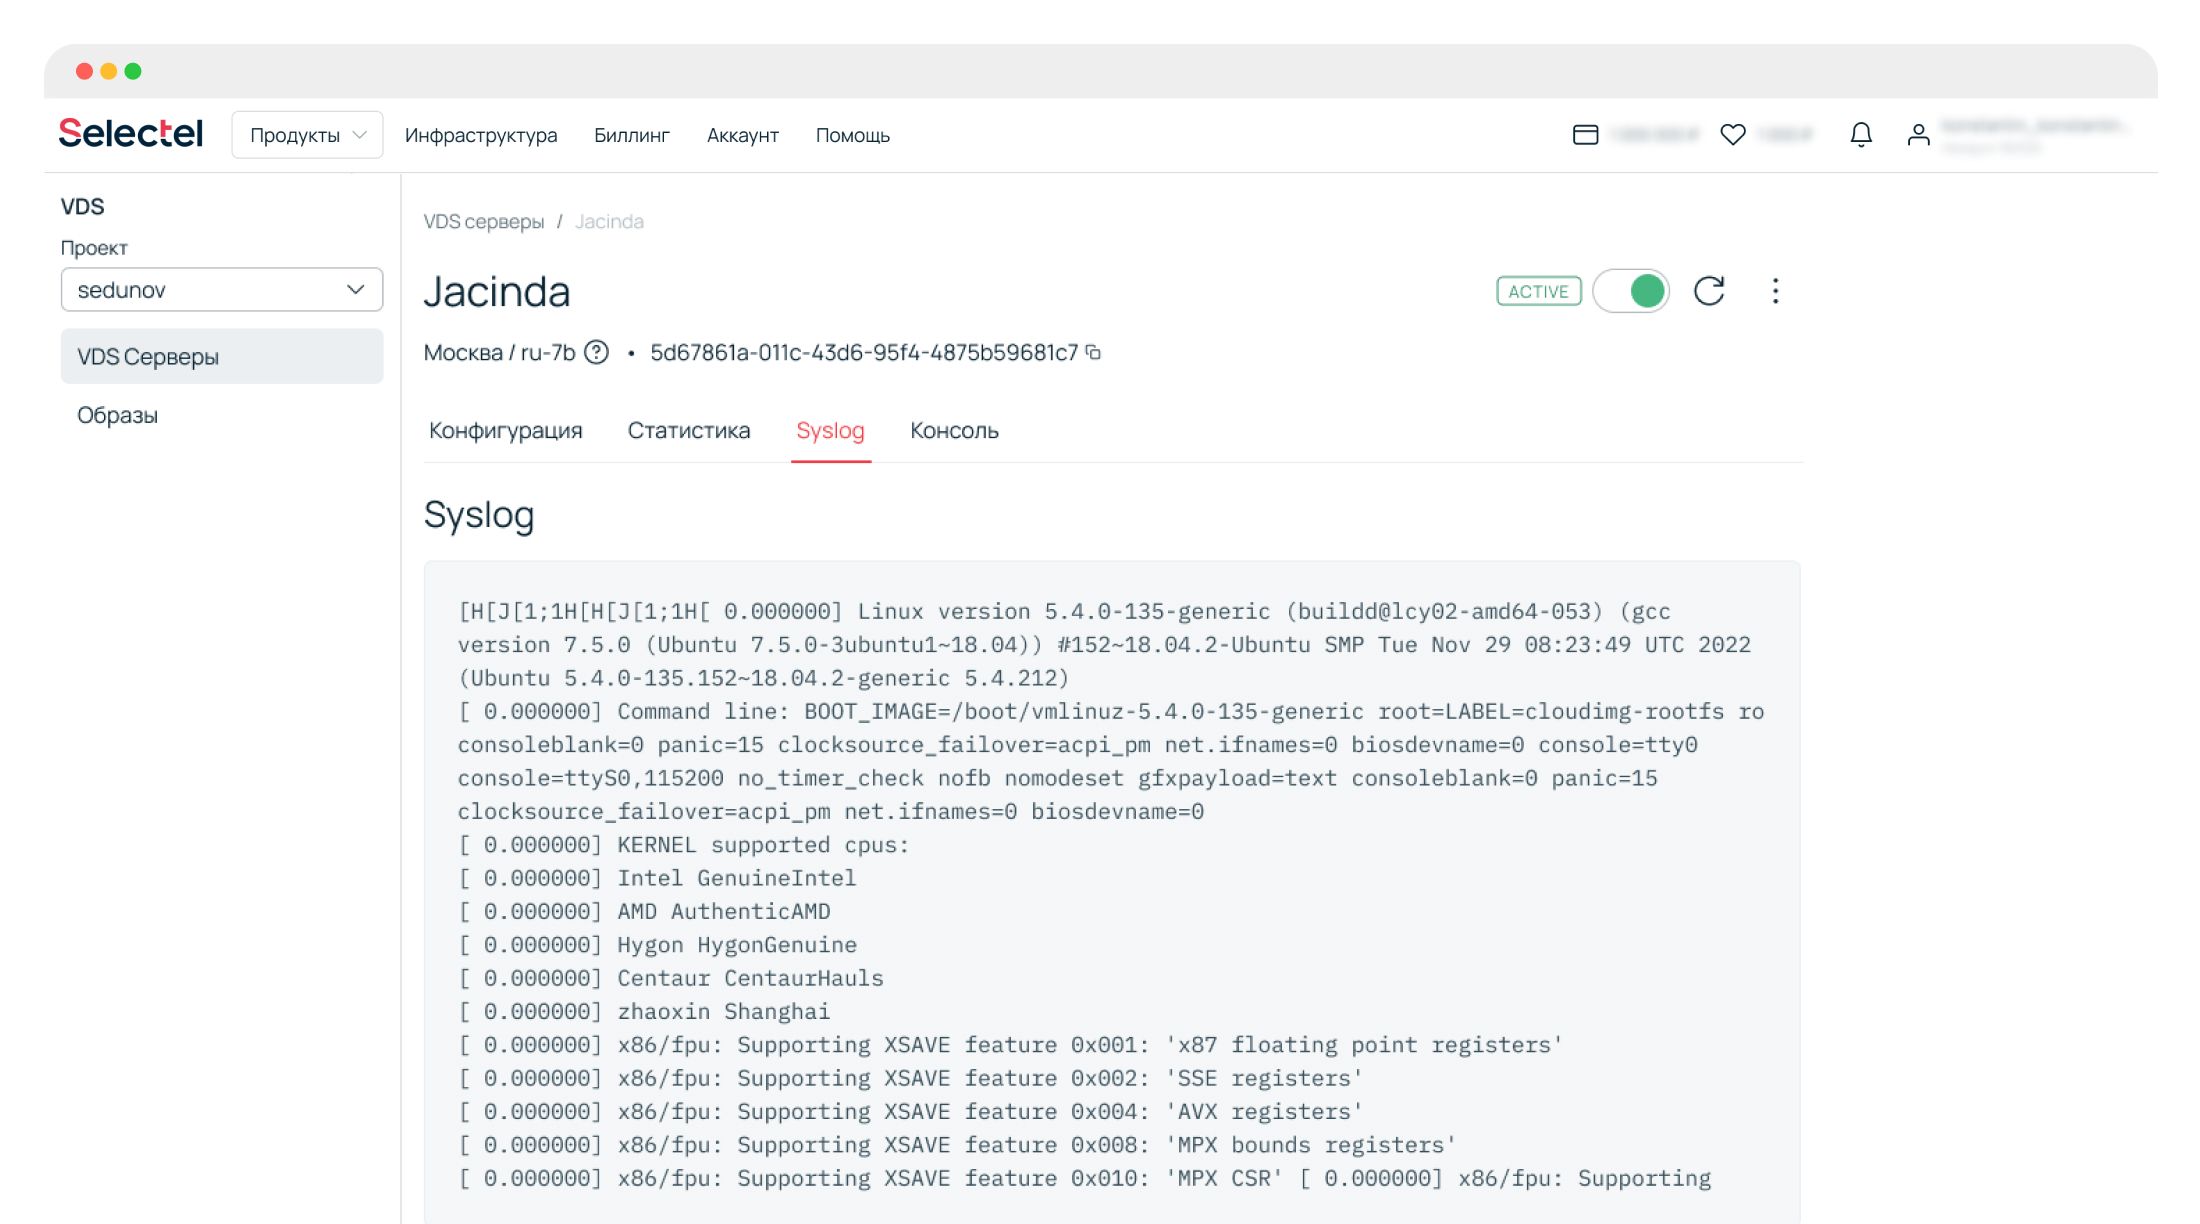Open the Статистика tab
2200x1224 pixels.
pos(688,430)
